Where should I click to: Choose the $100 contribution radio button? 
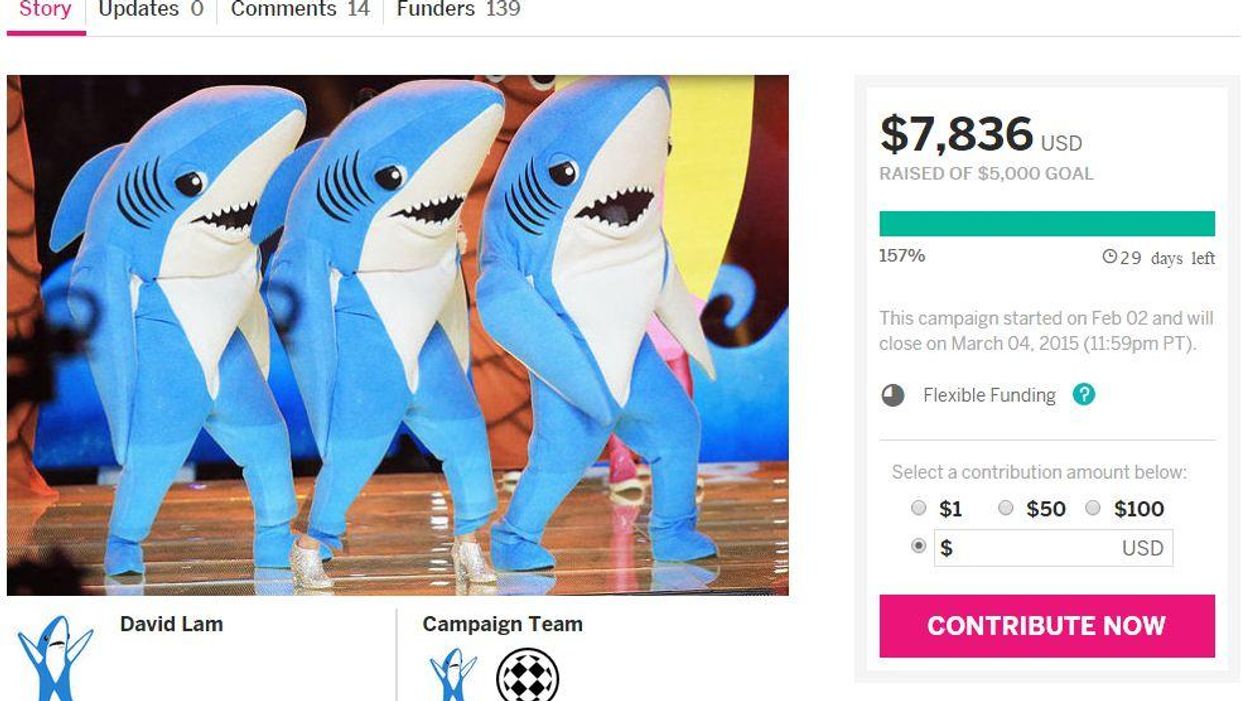coord(1093,508)
